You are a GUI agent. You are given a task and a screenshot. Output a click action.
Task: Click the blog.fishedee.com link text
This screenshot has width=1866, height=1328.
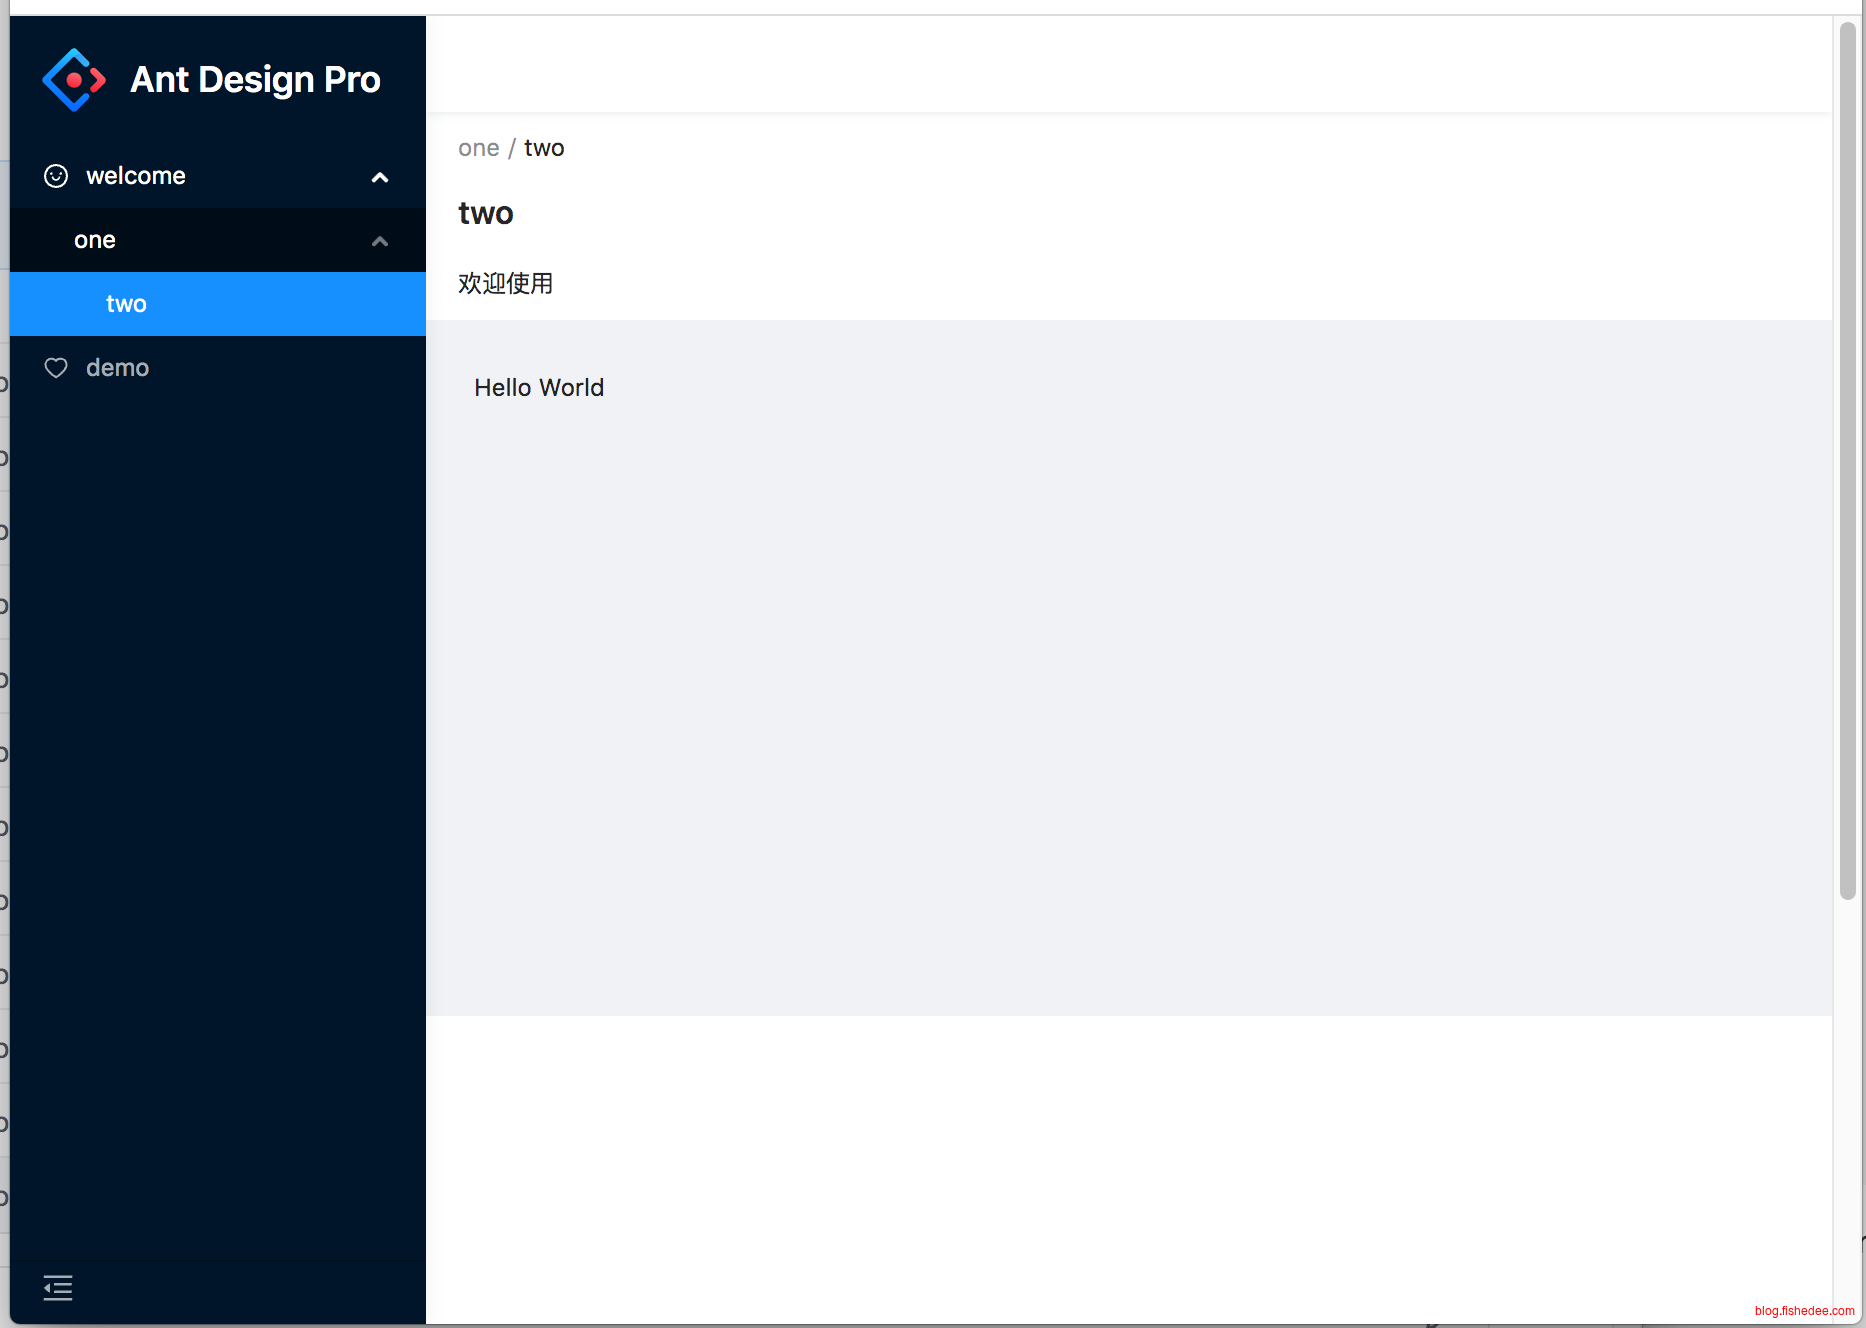(x=1804, y=1311)
